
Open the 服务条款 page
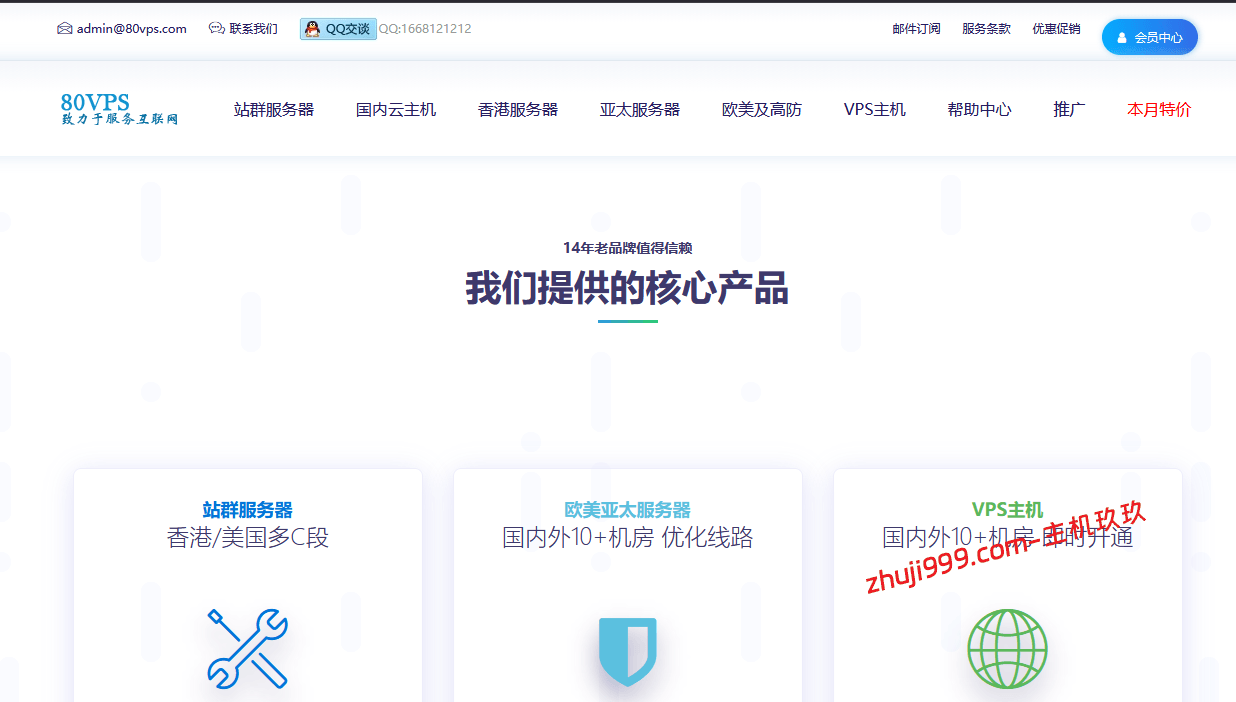pyautogui.click(x=986, y=28)
